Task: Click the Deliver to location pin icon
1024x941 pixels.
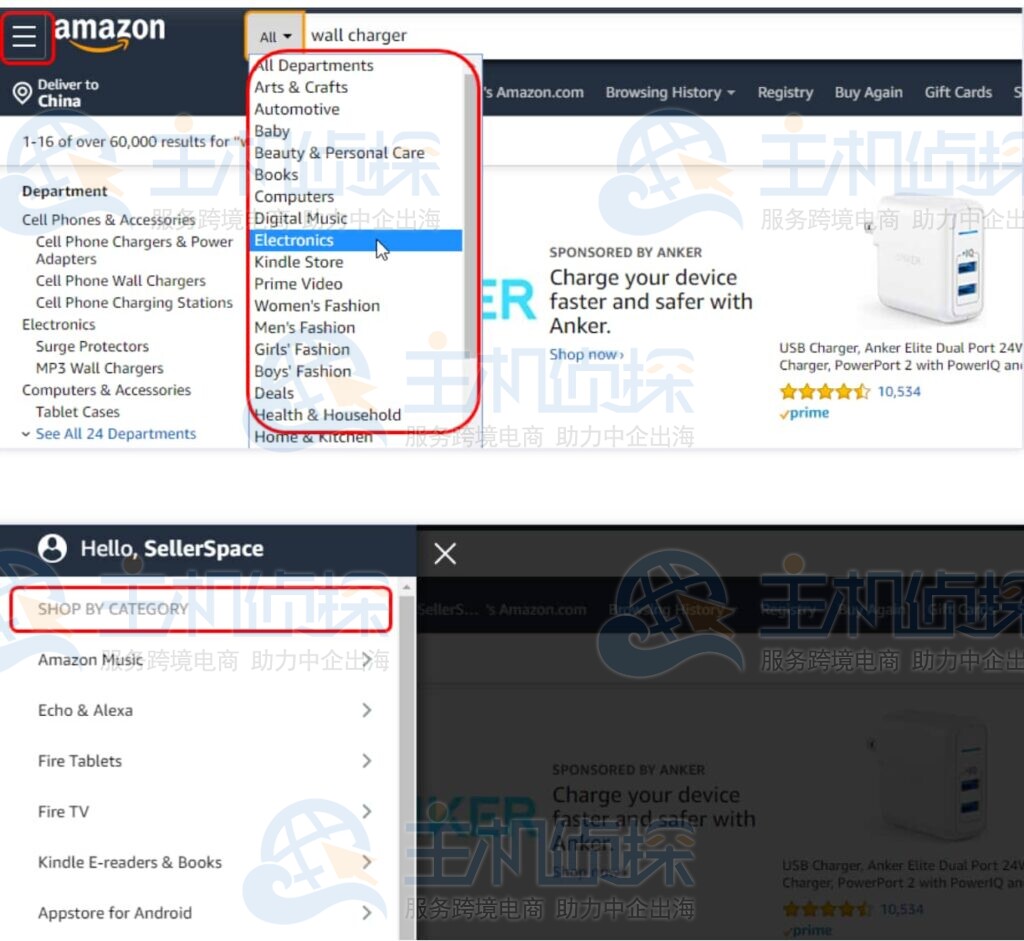Action: click(x=22, y=93)
